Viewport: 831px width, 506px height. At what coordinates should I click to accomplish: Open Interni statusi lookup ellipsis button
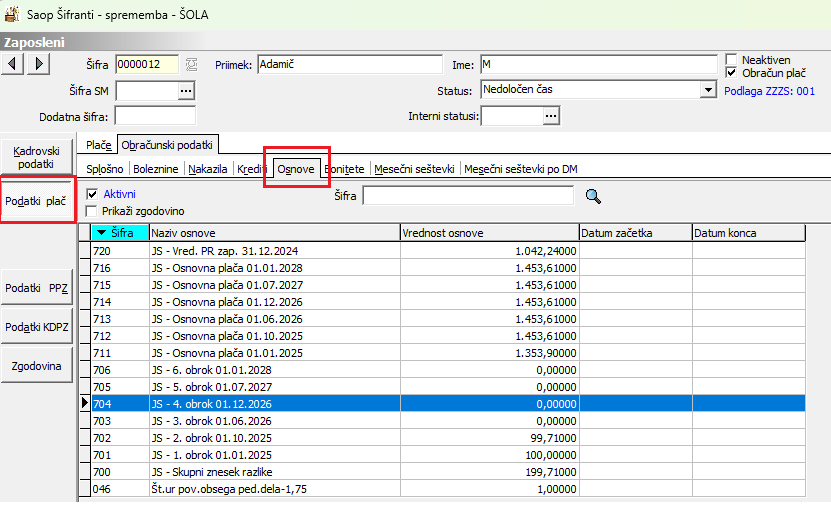coord(551,116)
